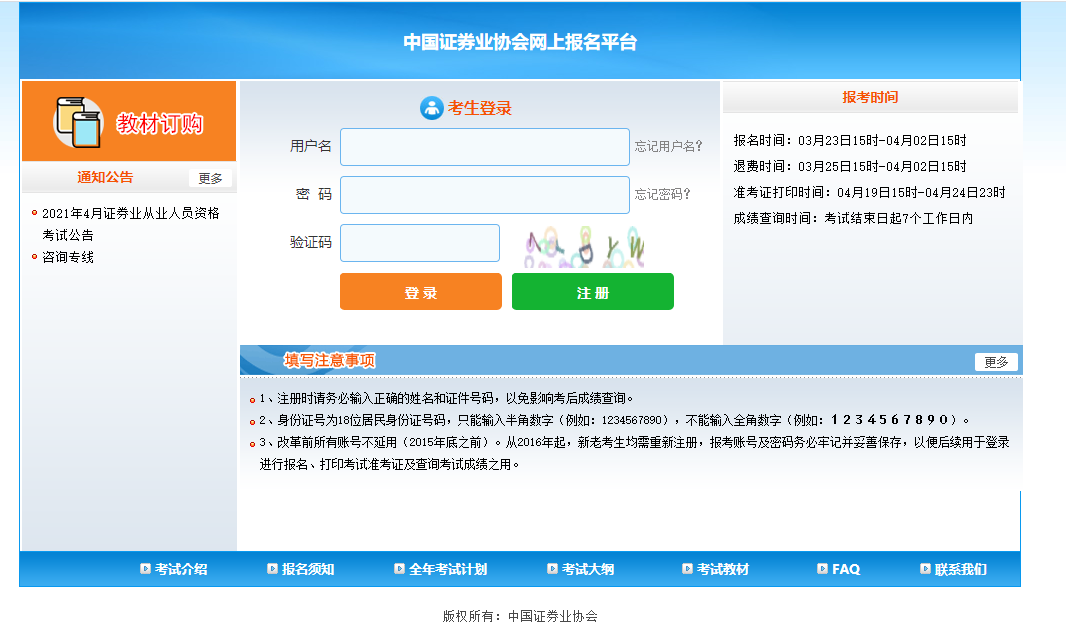1066x644 pixels.
Task: Expand 更多 in 填写注意事项 header
Action: 995,362
